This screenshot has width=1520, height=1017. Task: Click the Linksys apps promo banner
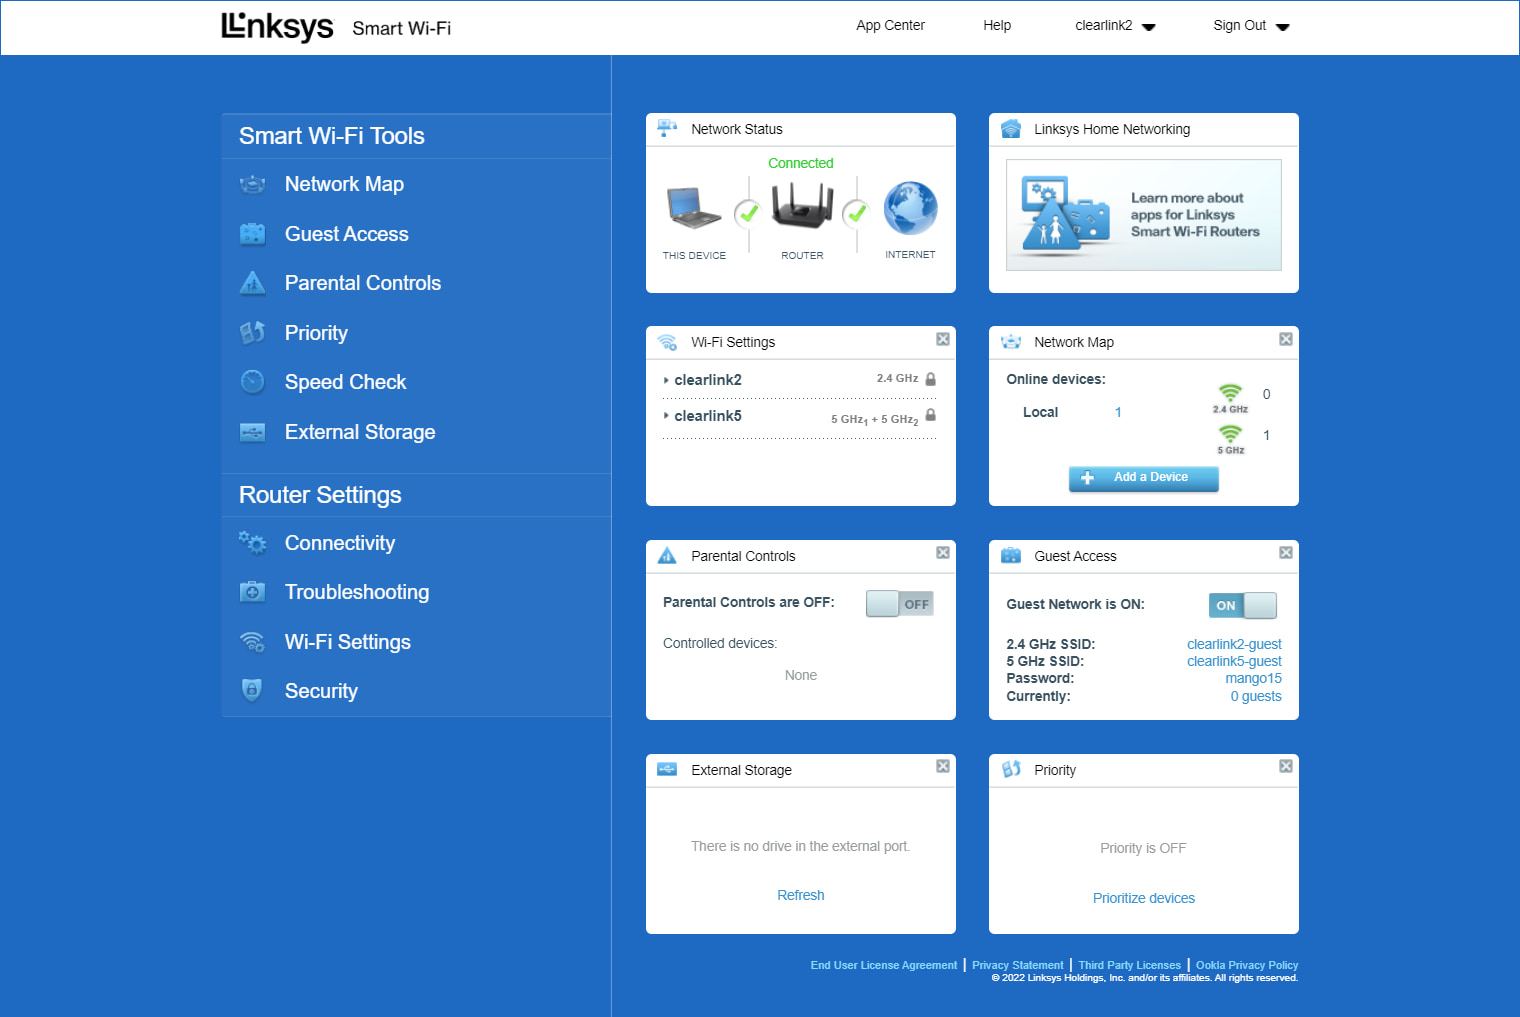tap(1144, 215)
